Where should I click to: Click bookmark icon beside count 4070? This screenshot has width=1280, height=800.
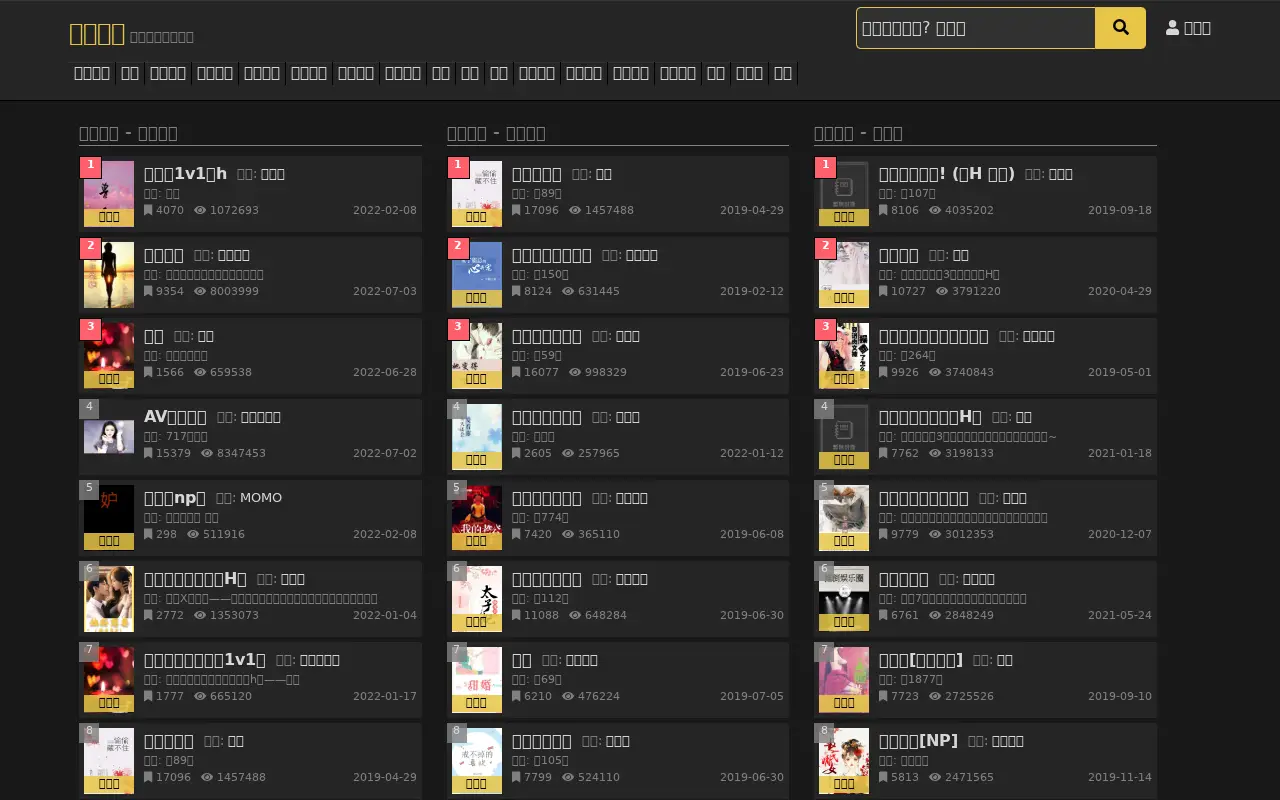(x=148, y=211)
